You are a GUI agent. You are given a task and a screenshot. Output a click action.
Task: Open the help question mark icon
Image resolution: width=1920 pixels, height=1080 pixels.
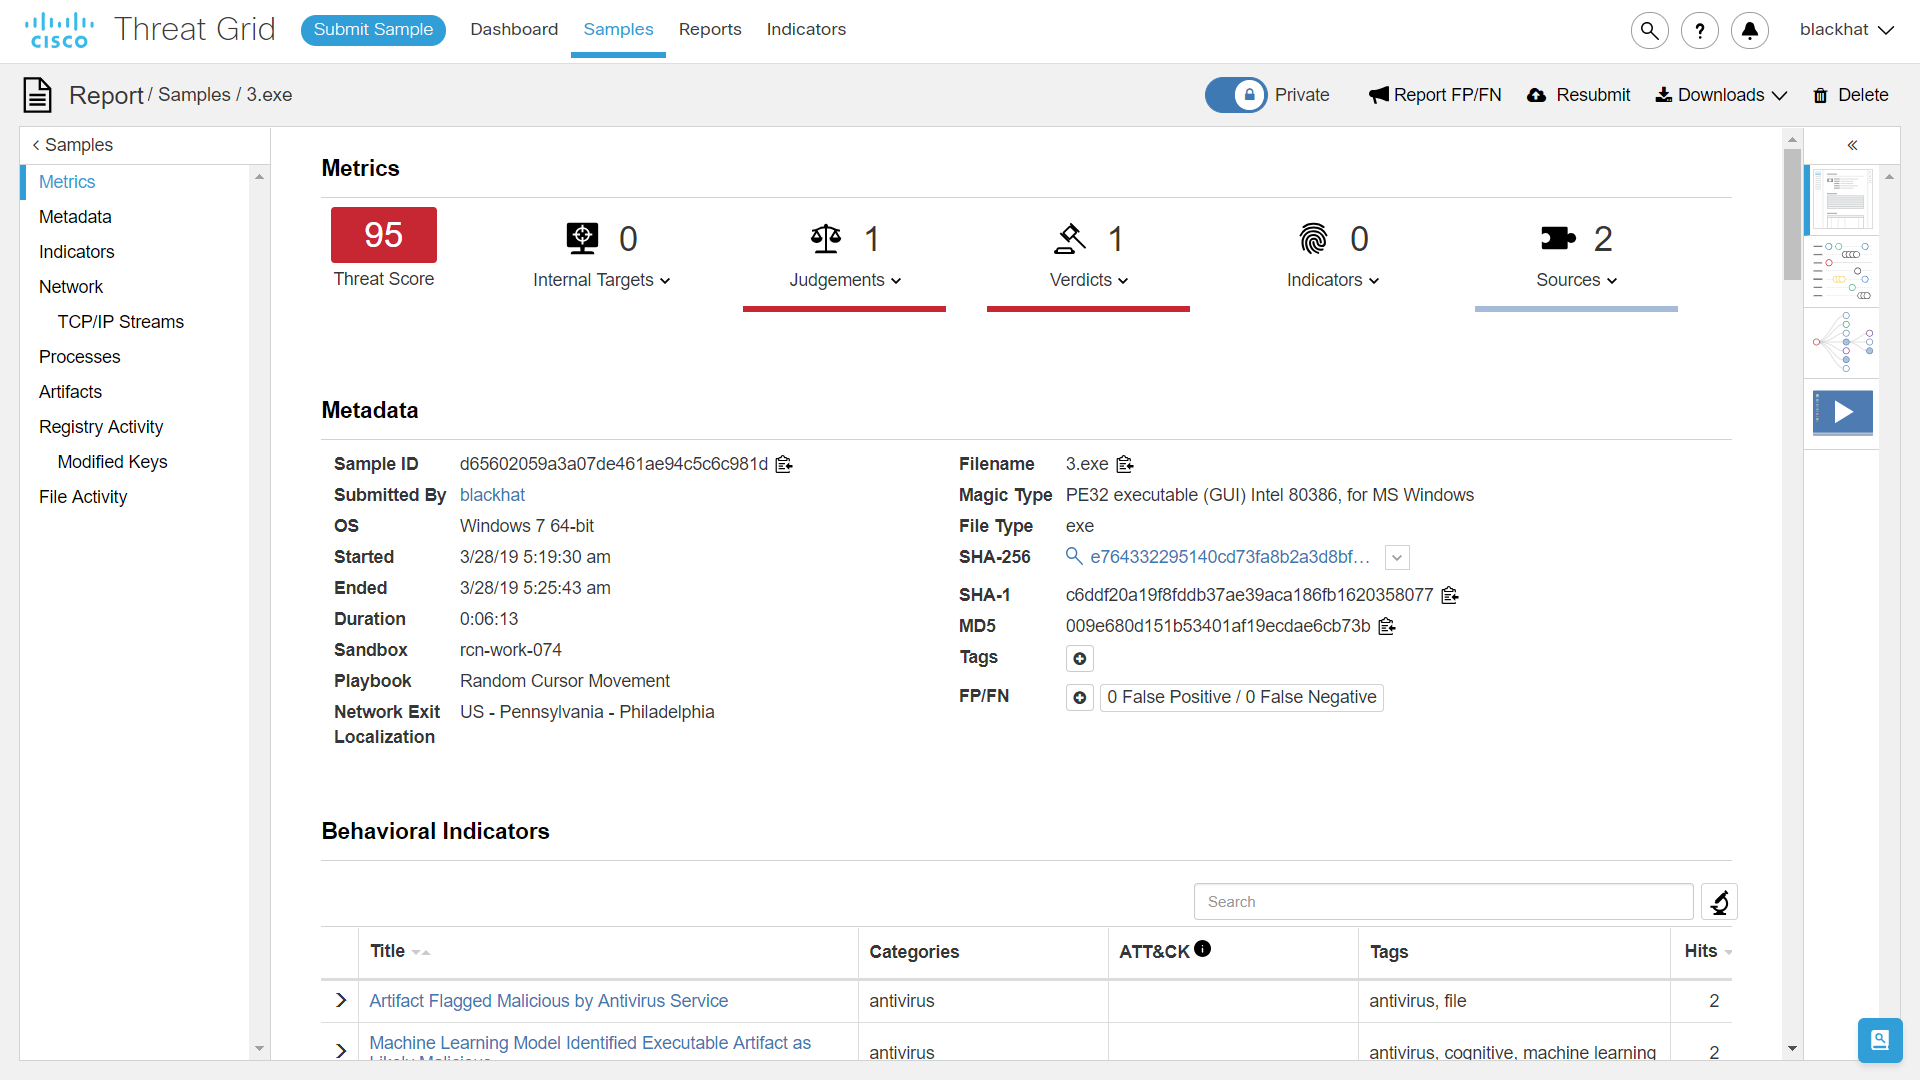coord(1699,30)
